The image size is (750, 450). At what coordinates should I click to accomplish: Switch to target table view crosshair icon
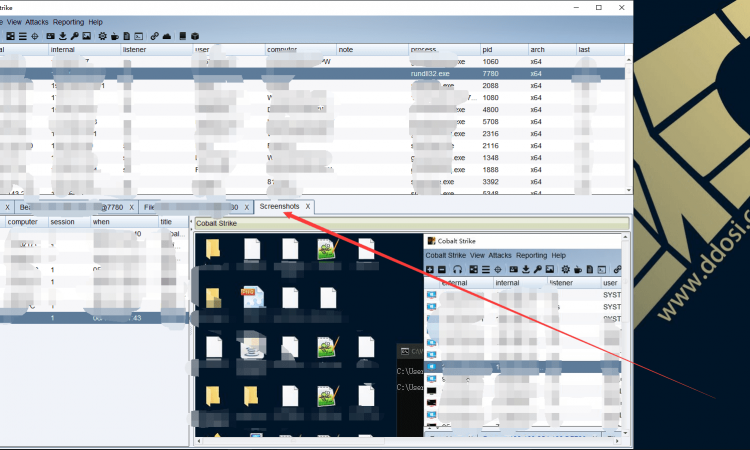(x=34, y=36)
